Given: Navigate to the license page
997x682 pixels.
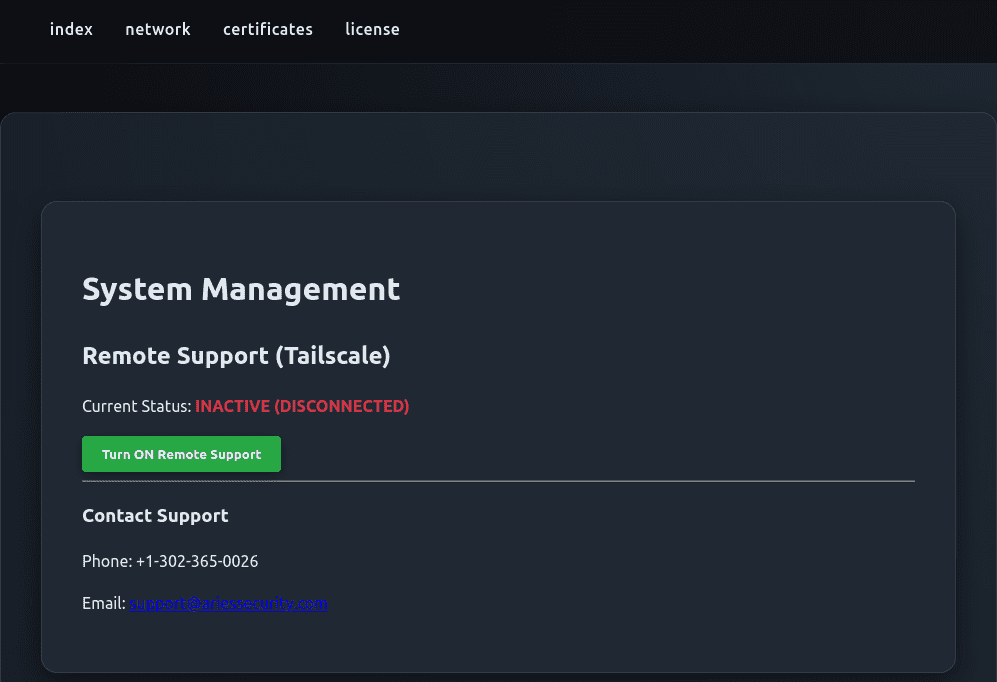Looking at the screenshot, I should pyautogui.click(x=372, y=30).
